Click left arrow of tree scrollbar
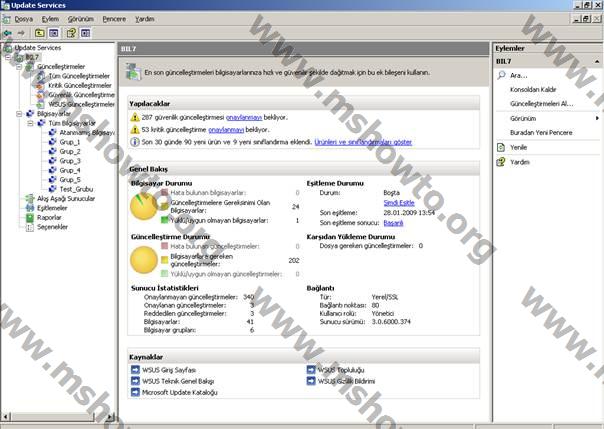Screen dimensions: 604x429 (6, 417)
